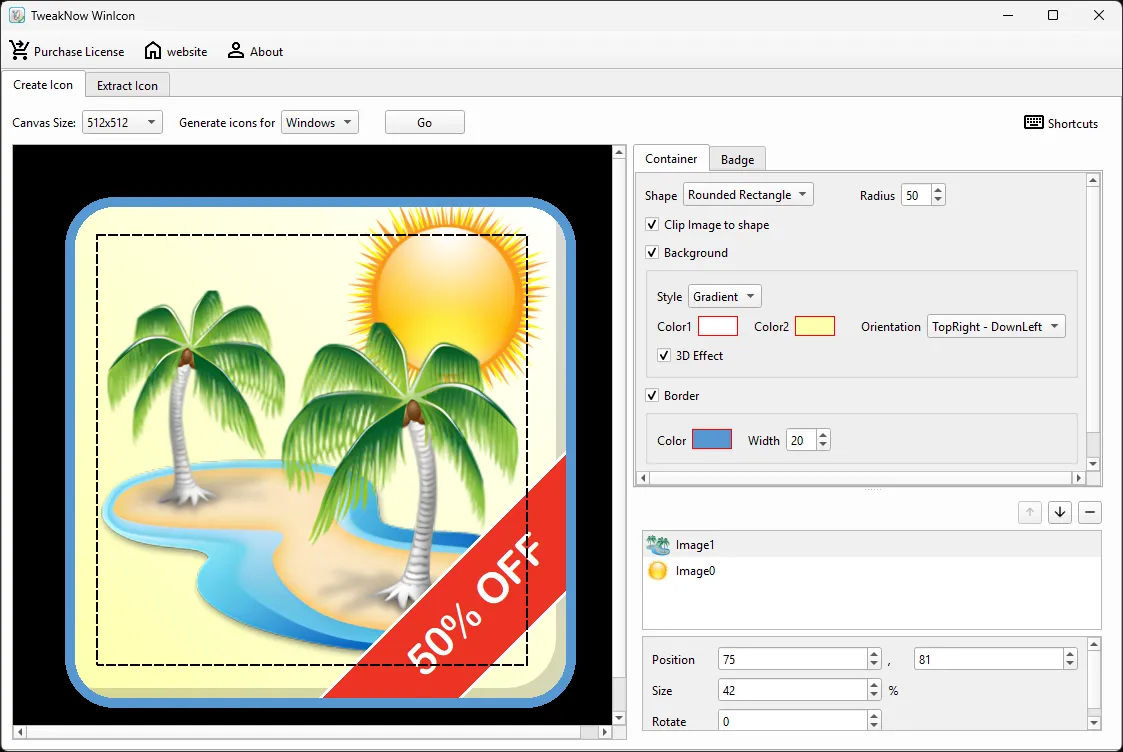Move layer down with the down arrow button

1060,512
